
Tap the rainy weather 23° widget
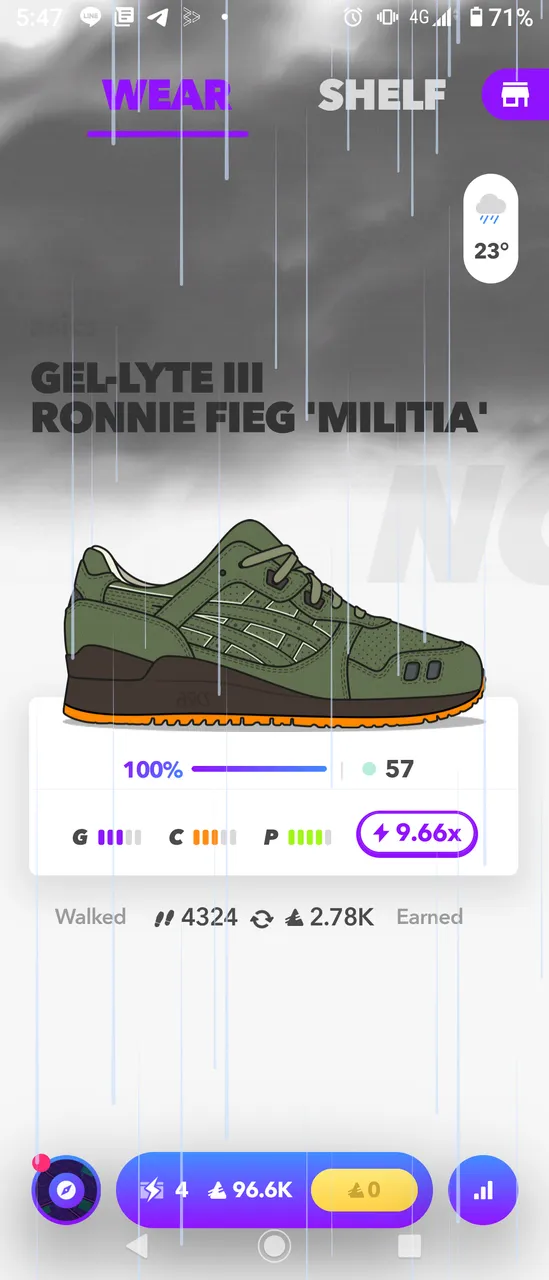pos(491,229)
